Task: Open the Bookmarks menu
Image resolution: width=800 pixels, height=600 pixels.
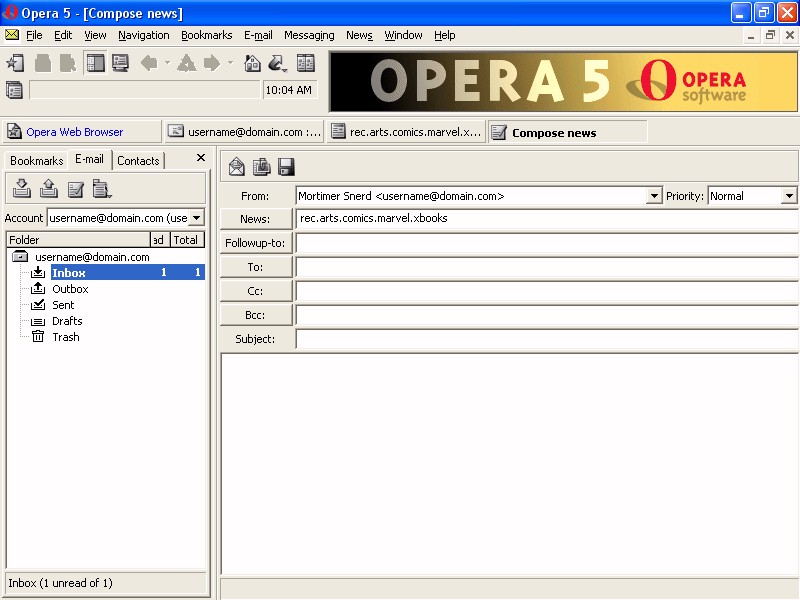Action: pos(207,35)
